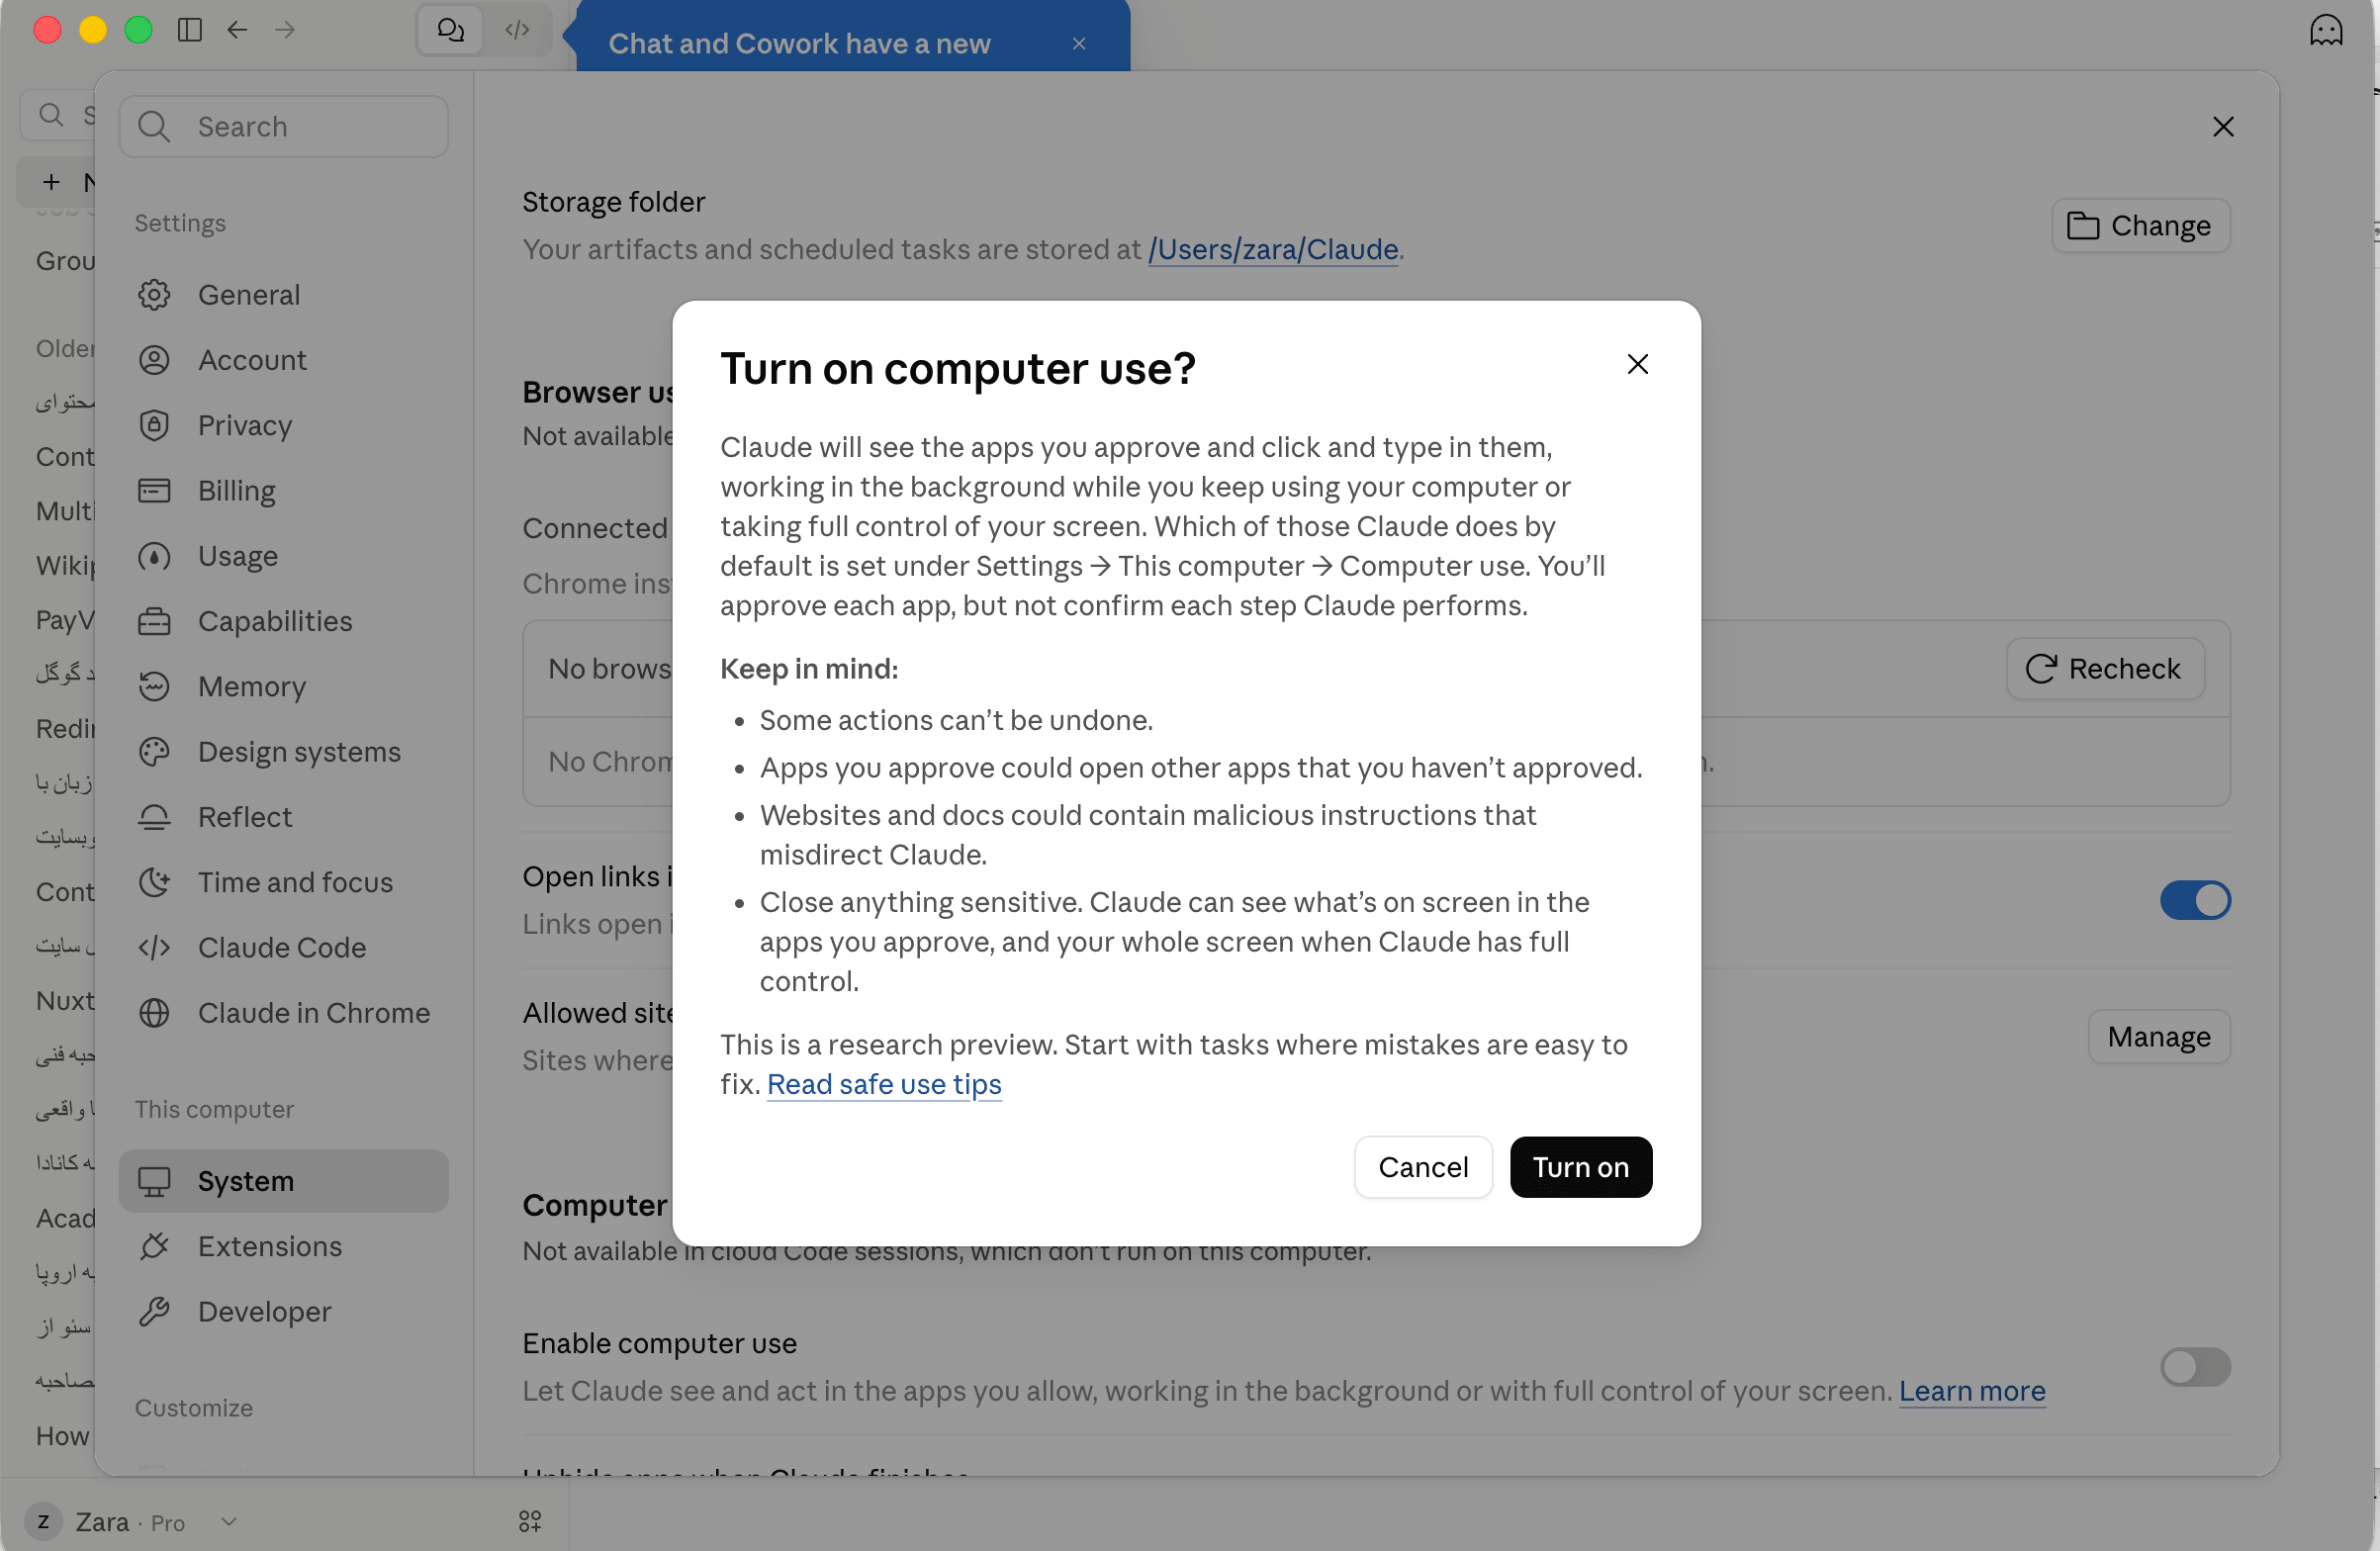This screenshot has width=2380, height=1551.
Task: Open Account settings
Action: (x=284, y=360)
